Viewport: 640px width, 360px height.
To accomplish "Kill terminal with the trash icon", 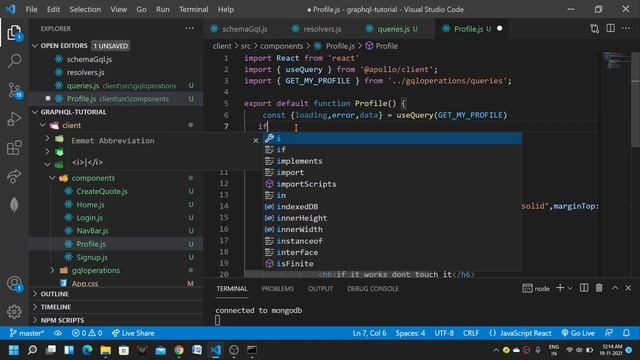I will 599,288.
